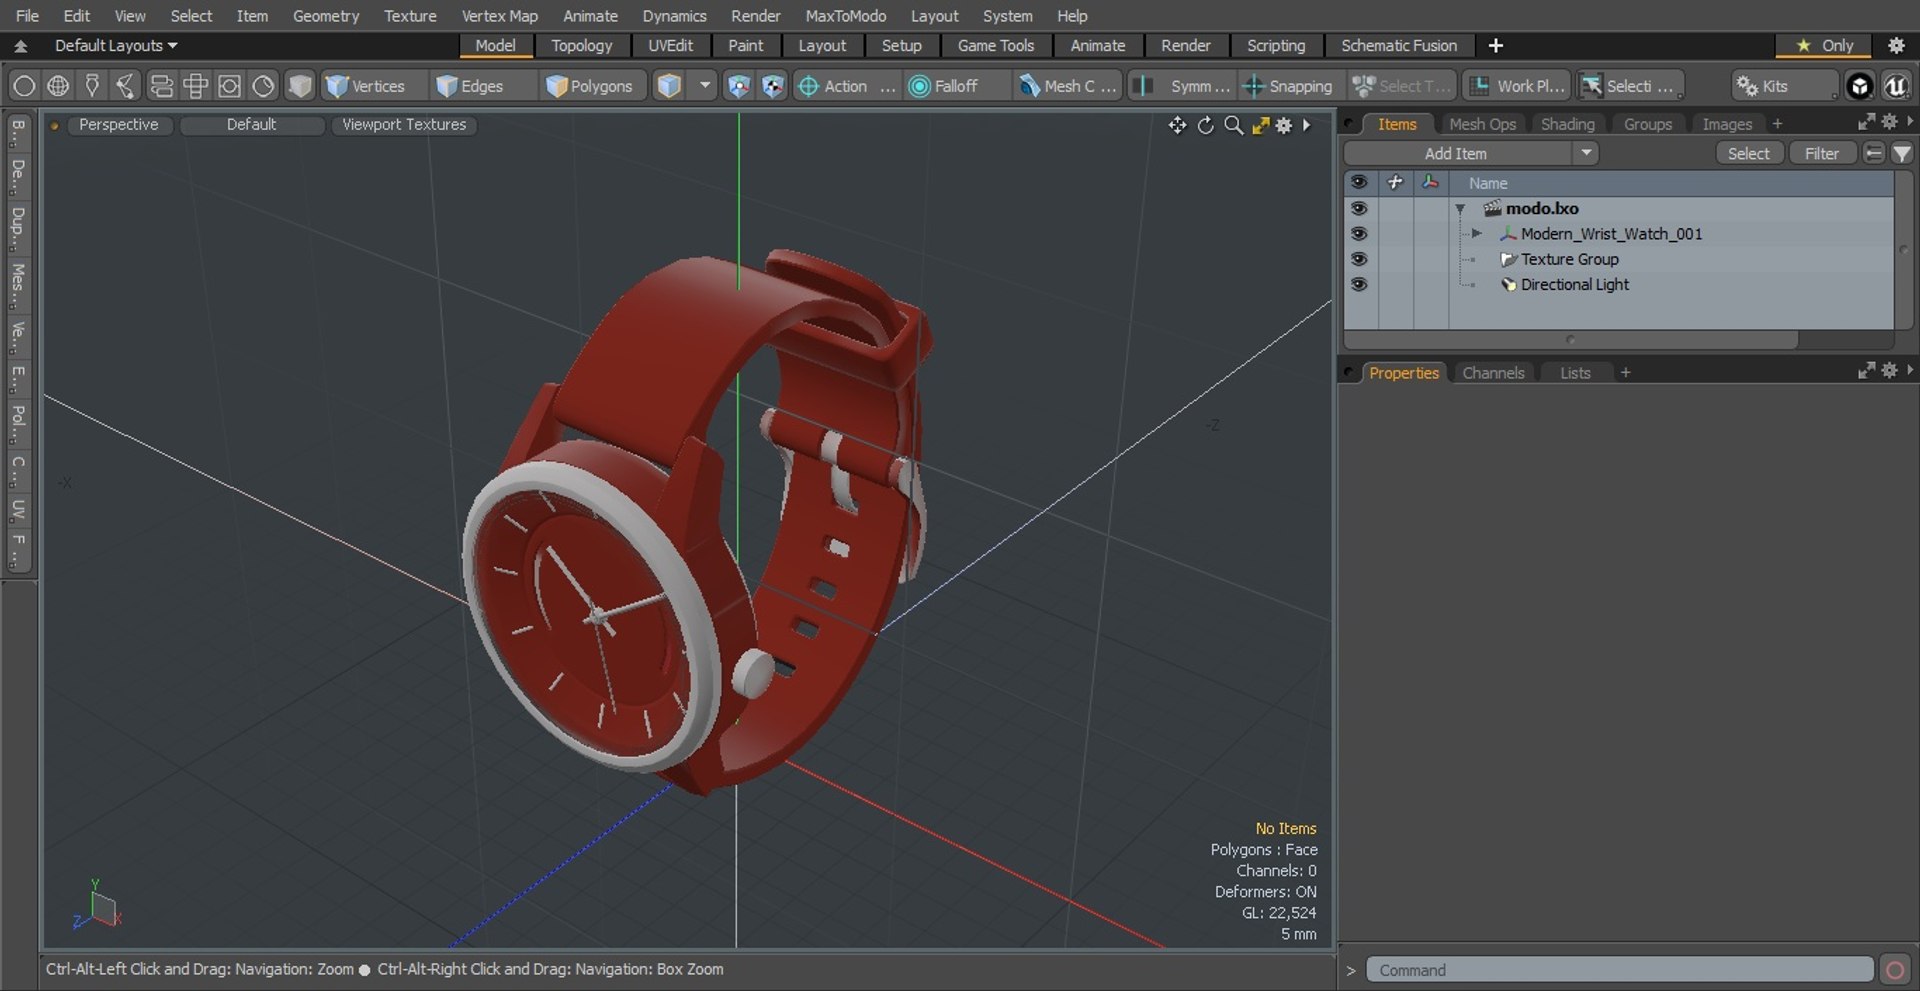Hide Modern_Wrist_Watch_001 using its eye icon
This screenshot has width=1920, height=991.
click(x=1358, y=233)
